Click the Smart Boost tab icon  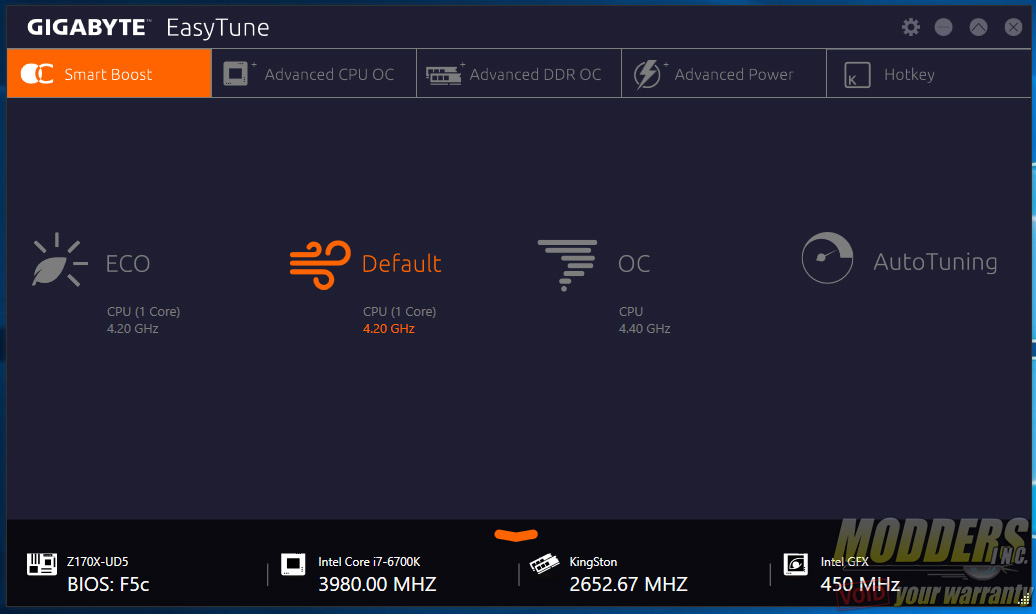[x=37, y=73]
